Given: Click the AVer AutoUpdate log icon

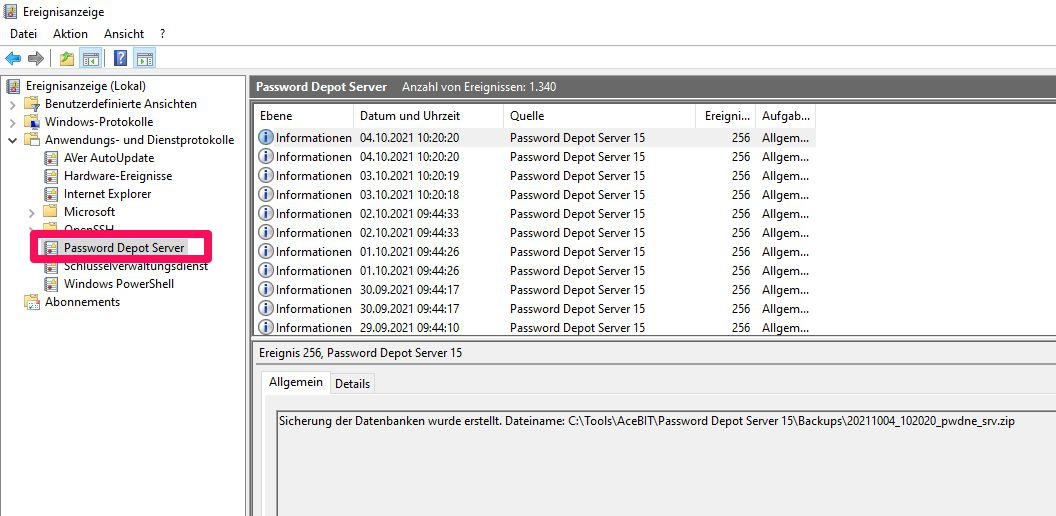Looking at the screenshot, I should pos(51,158).
